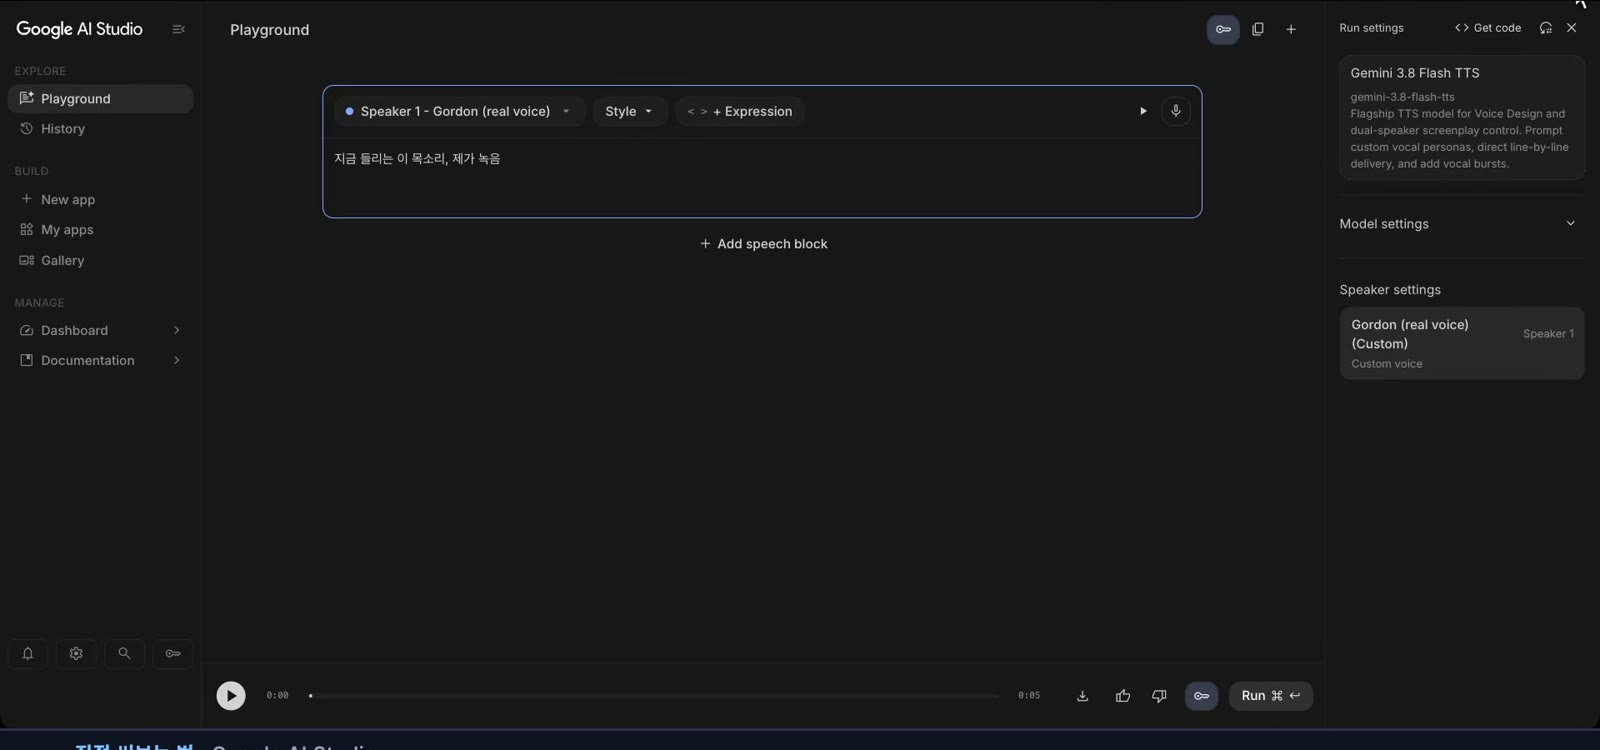Click the key icon in Playground header
The image size is (1600, 750).
pos(1223,30)
